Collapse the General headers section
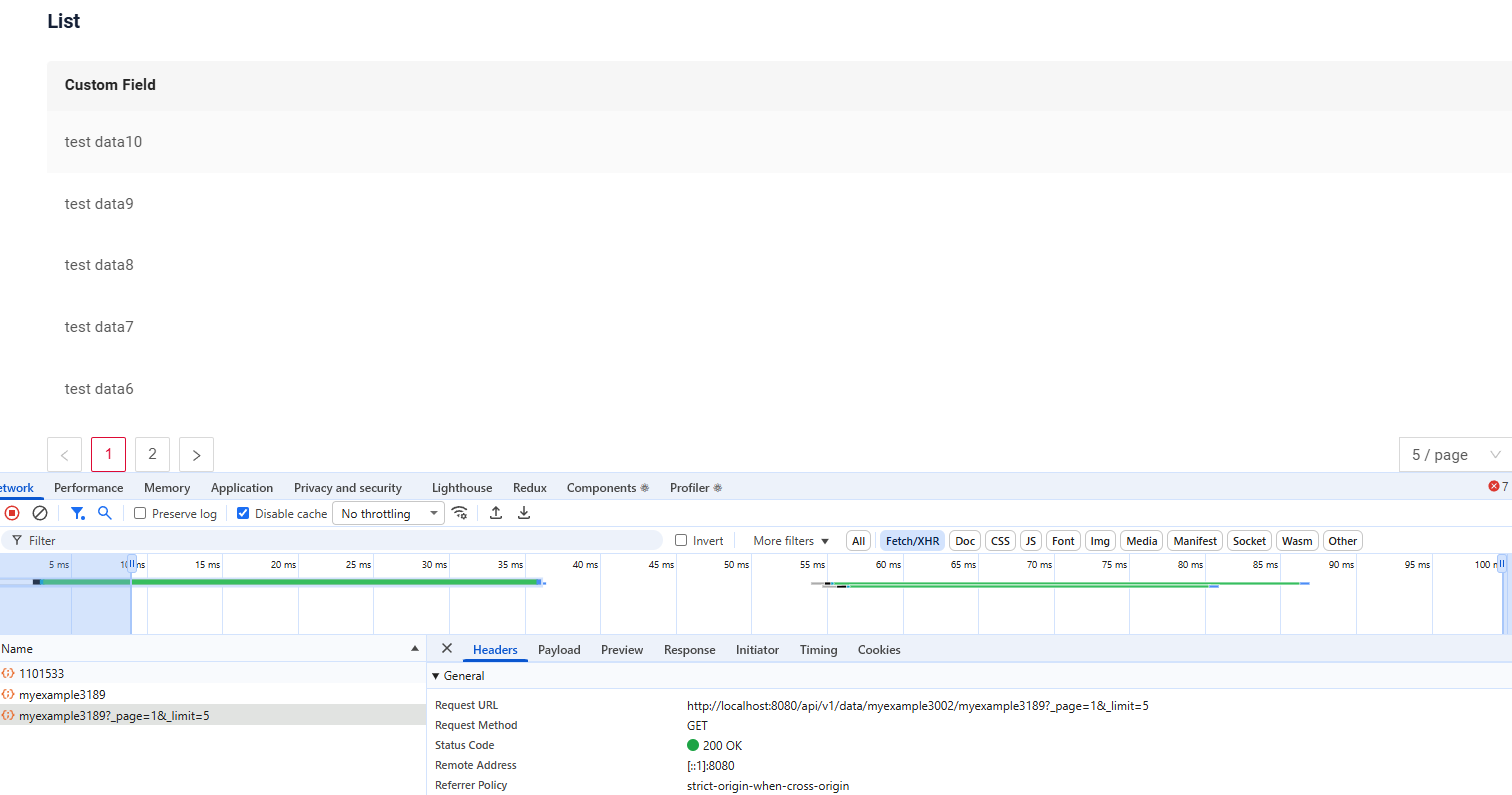 pos(436,676)
